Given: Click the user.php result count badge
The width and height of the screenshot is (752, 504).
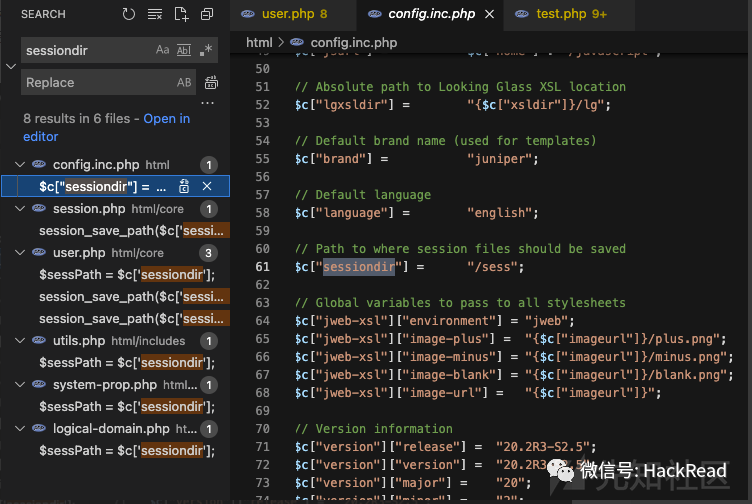Looking at the screenshot, I should pyautogui.click(x=209, y=253).
